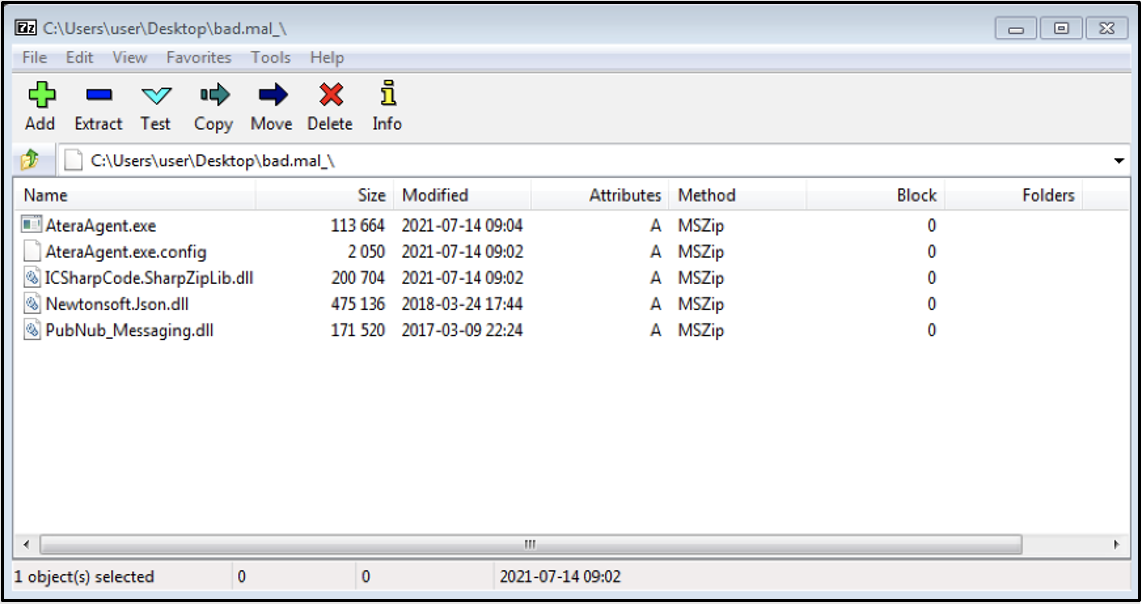
Task: Close the 7-Zip window
Action: [x=1107, y=28]
